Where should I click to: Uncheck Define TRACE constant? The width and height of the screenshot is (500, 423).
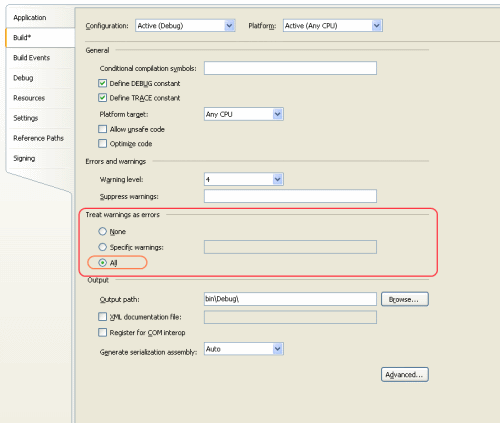pos(103,98)
